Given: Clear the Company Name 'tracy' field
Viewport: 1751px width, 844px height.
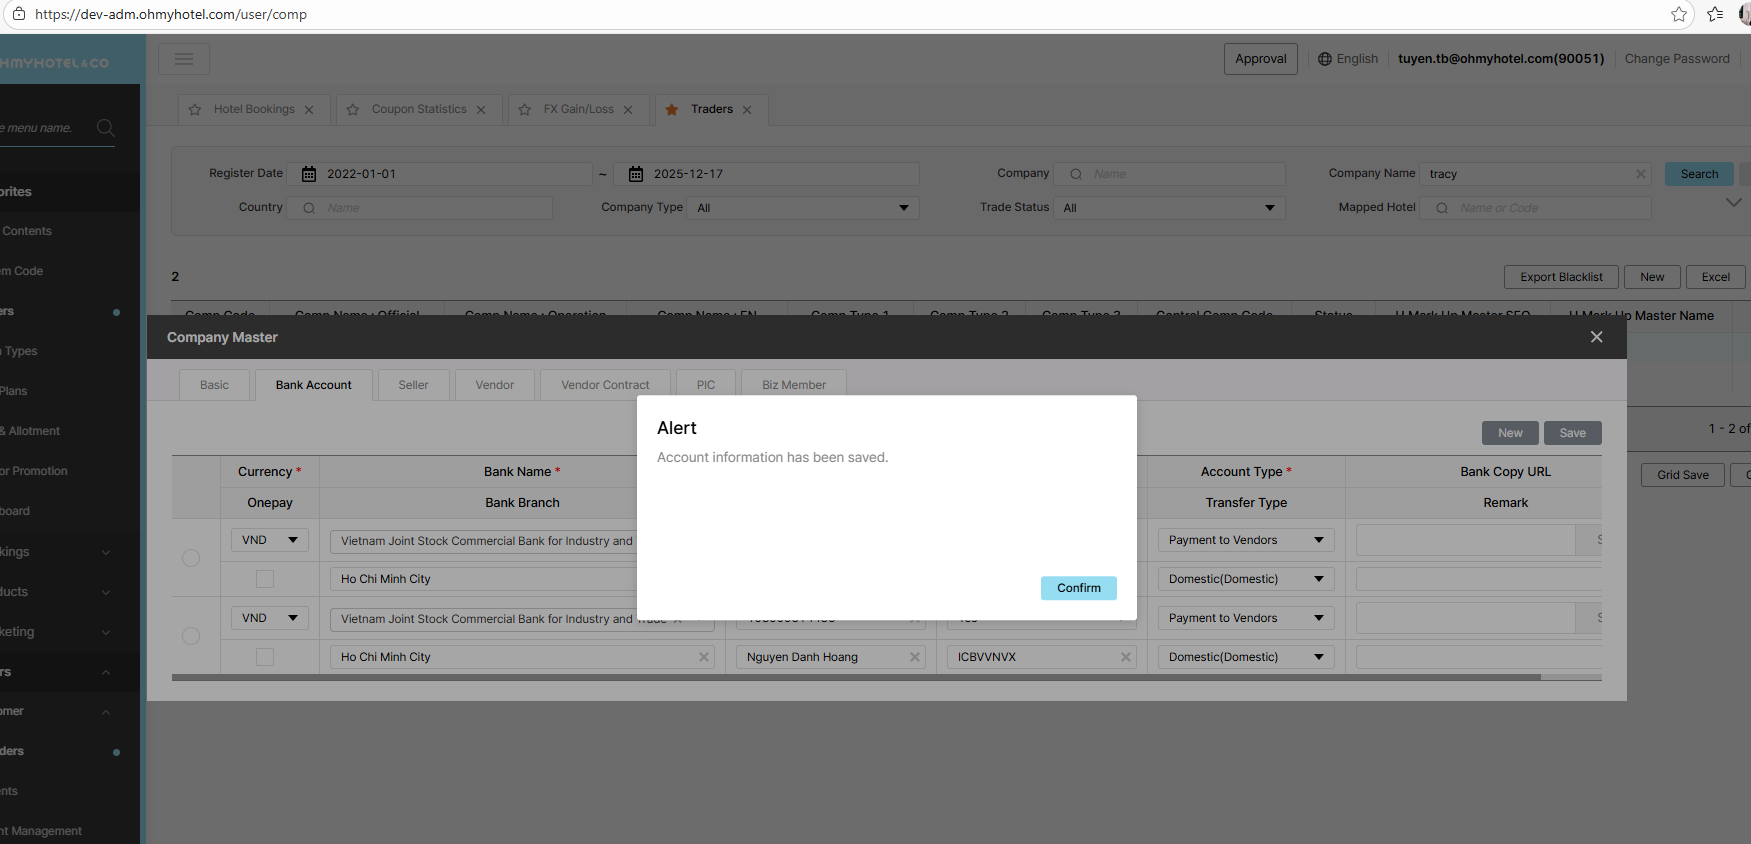Looking at the screenshot, I should (x=1641, y=174).
